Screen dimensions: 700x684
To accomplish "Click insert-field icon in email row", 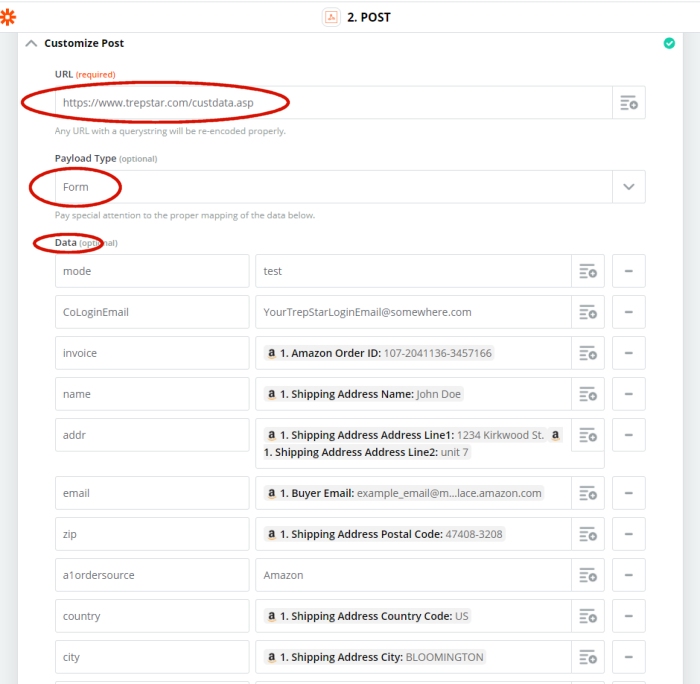I will [x=588, y=493].
